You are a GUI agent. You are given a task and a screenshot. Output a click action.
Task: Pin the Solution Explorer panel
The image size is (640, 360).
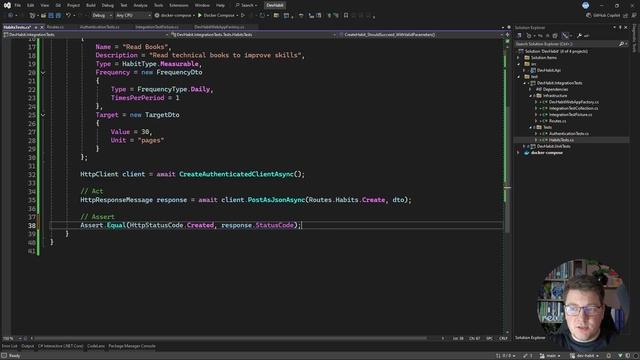(620, 27)
